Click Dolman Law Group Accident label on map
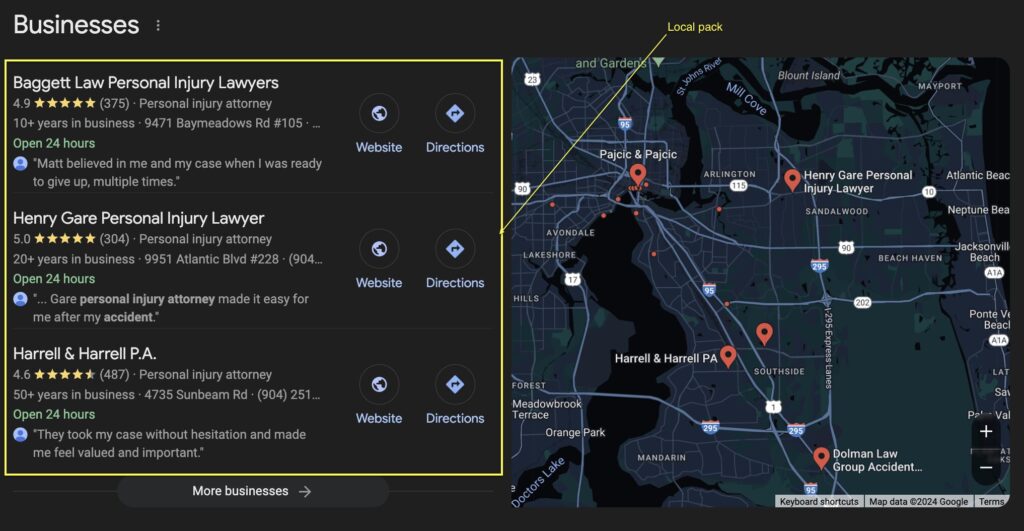Image resolution: width=1024 pixels, height=531 pixels. (x=877, y=460)
